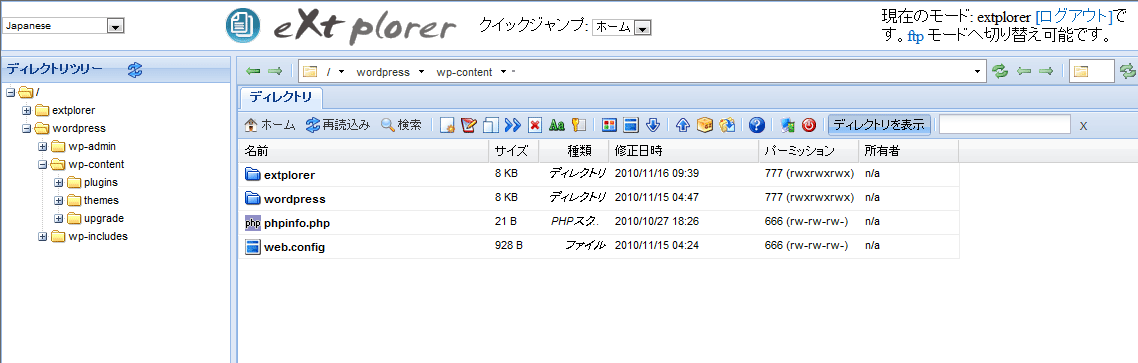This screenshot has height=363, width=1138.
Task: Select the wp-includes folder in the tree
Action: pyautogui.click(x=98, y=236)
